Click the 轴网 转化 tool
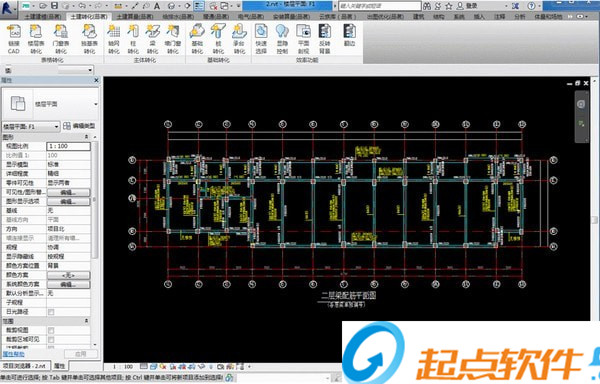 point(114,39)
